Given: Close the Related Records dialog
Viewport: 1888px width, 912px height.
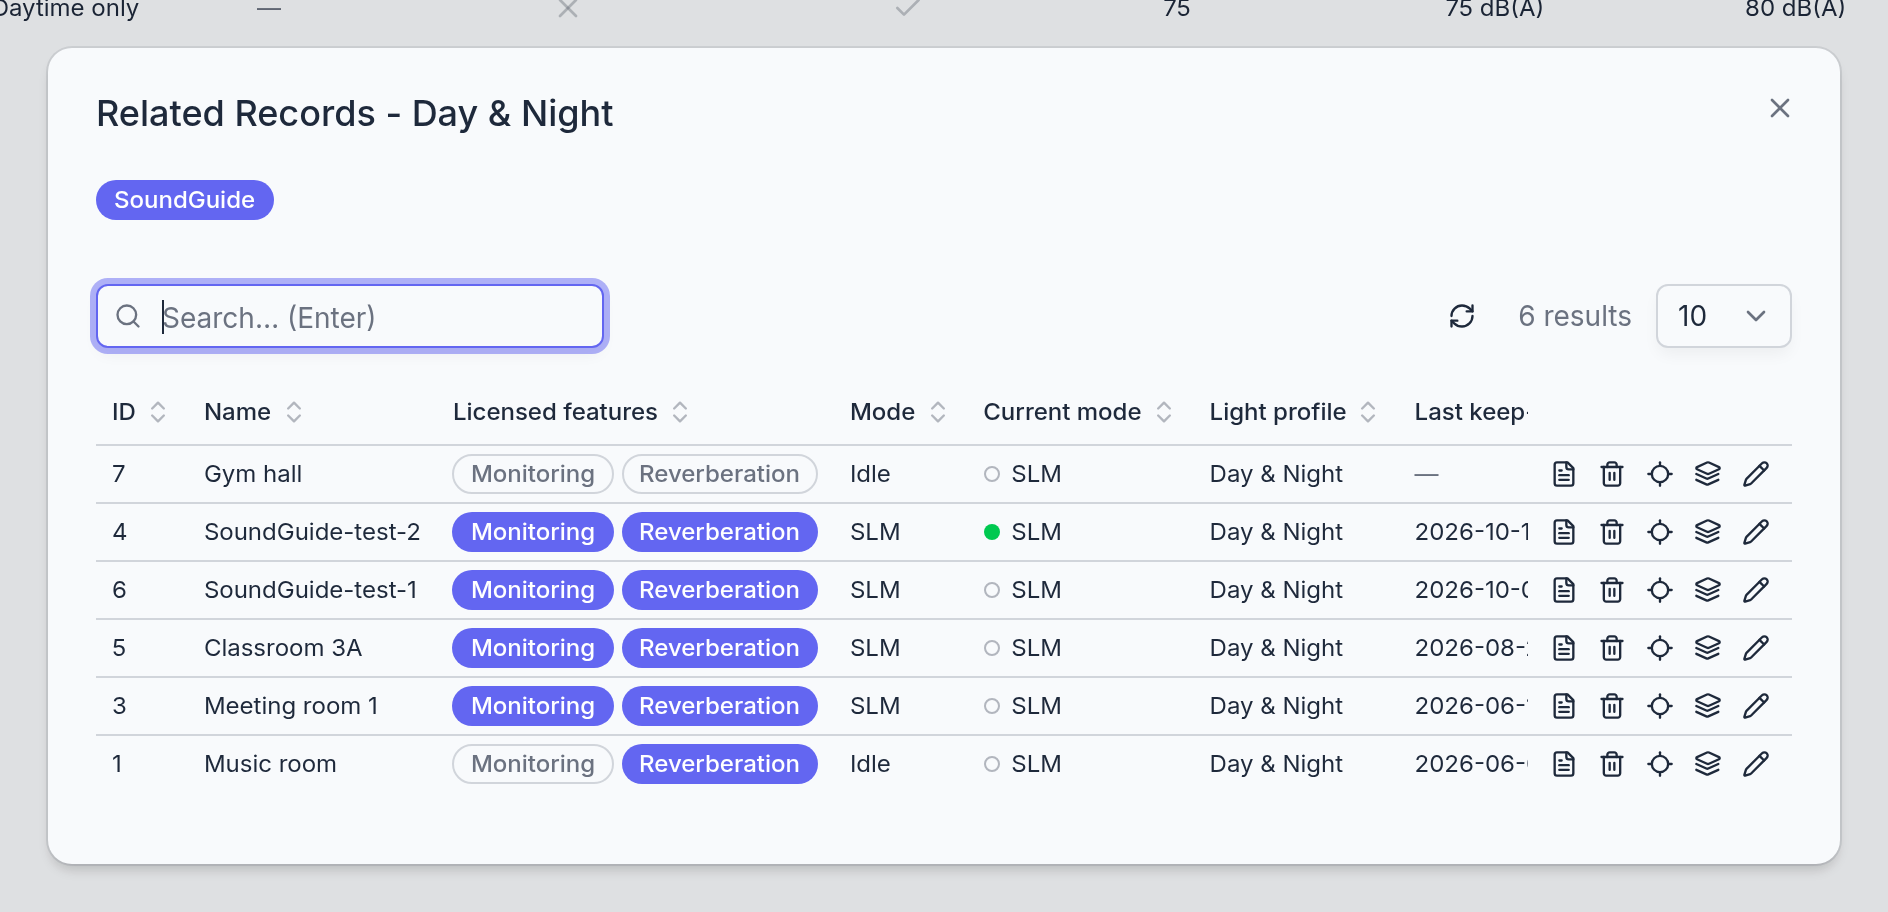Looking at the screenshot, I should 1780,108.
